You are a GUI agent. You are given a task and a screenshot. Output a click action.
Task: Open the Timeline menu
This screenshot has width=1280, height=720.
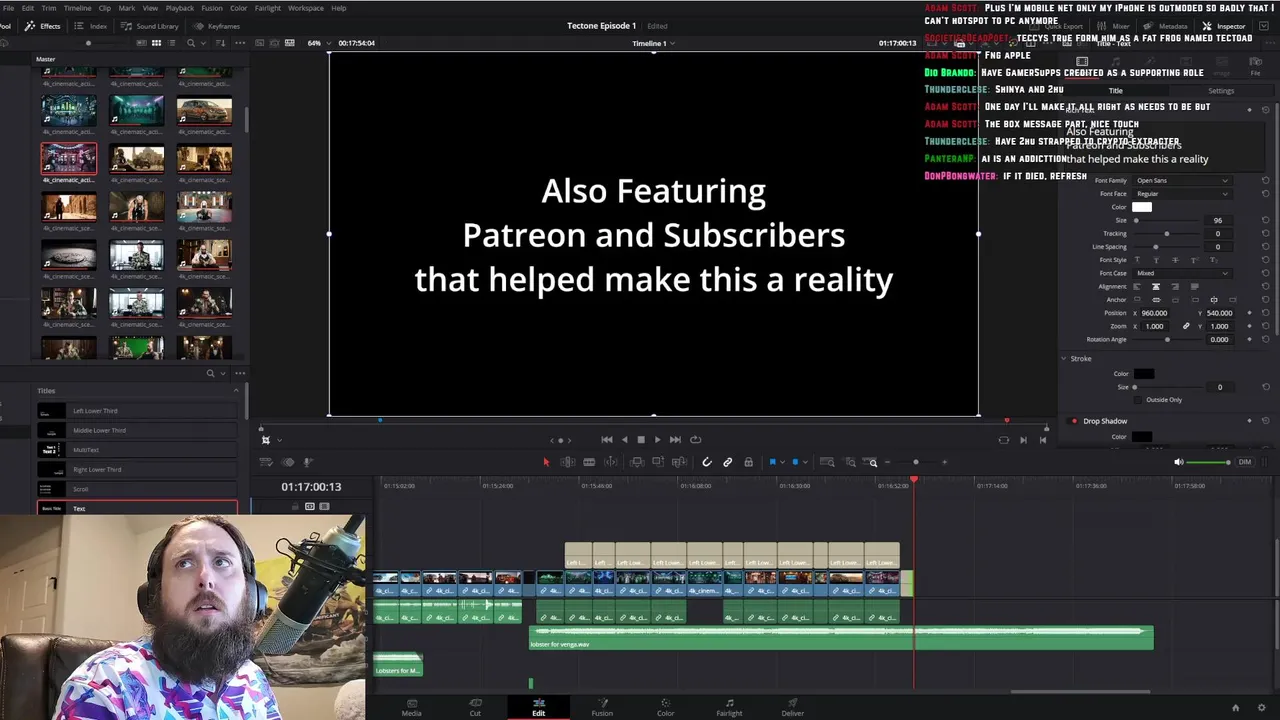[x=77, y=8]
